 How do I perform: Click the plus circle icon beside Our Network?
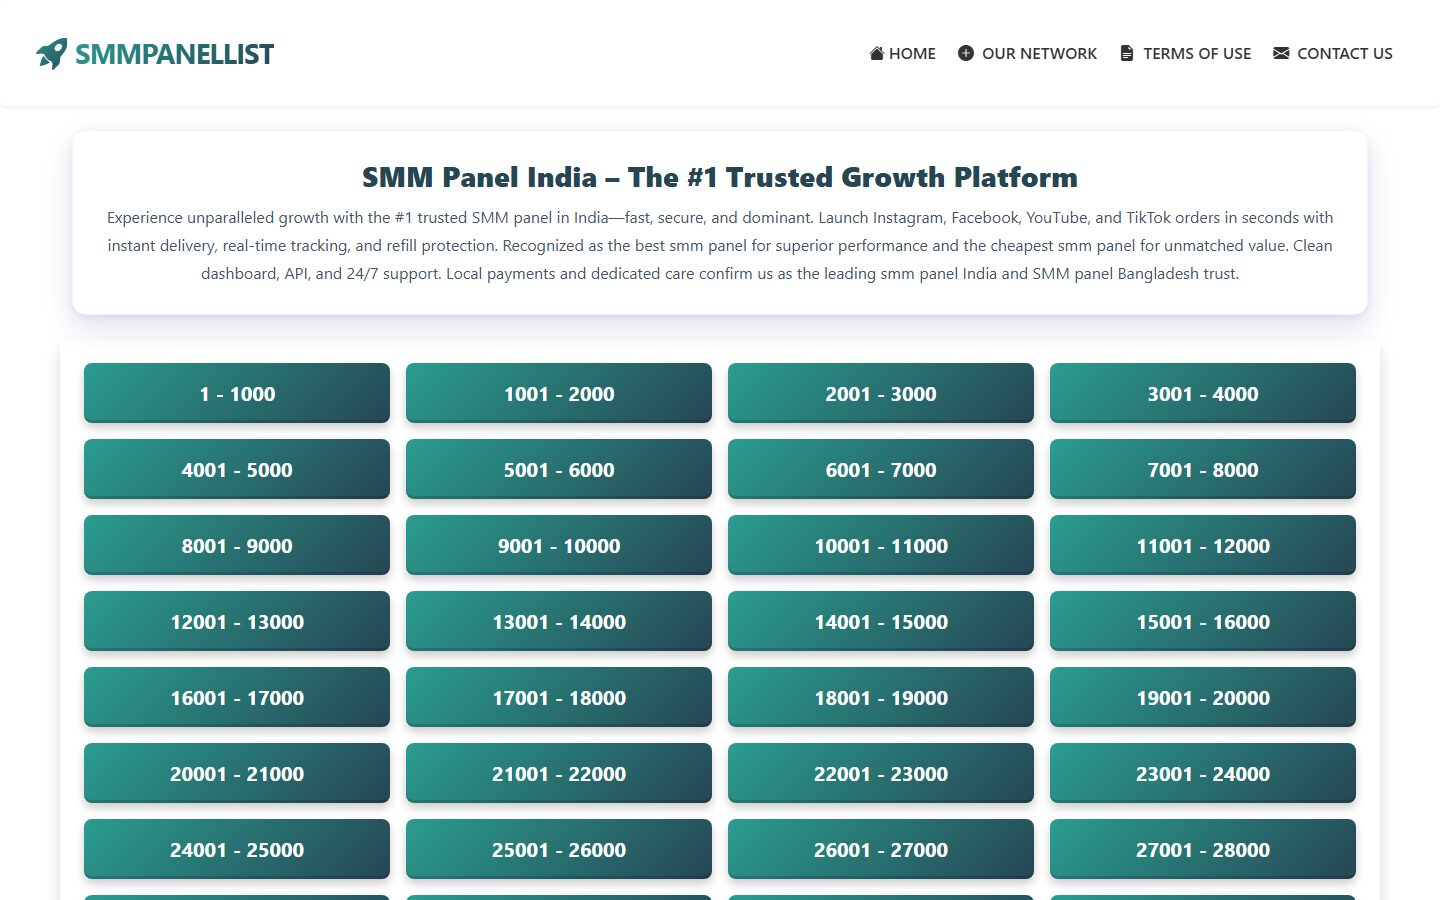click(965, 53)
